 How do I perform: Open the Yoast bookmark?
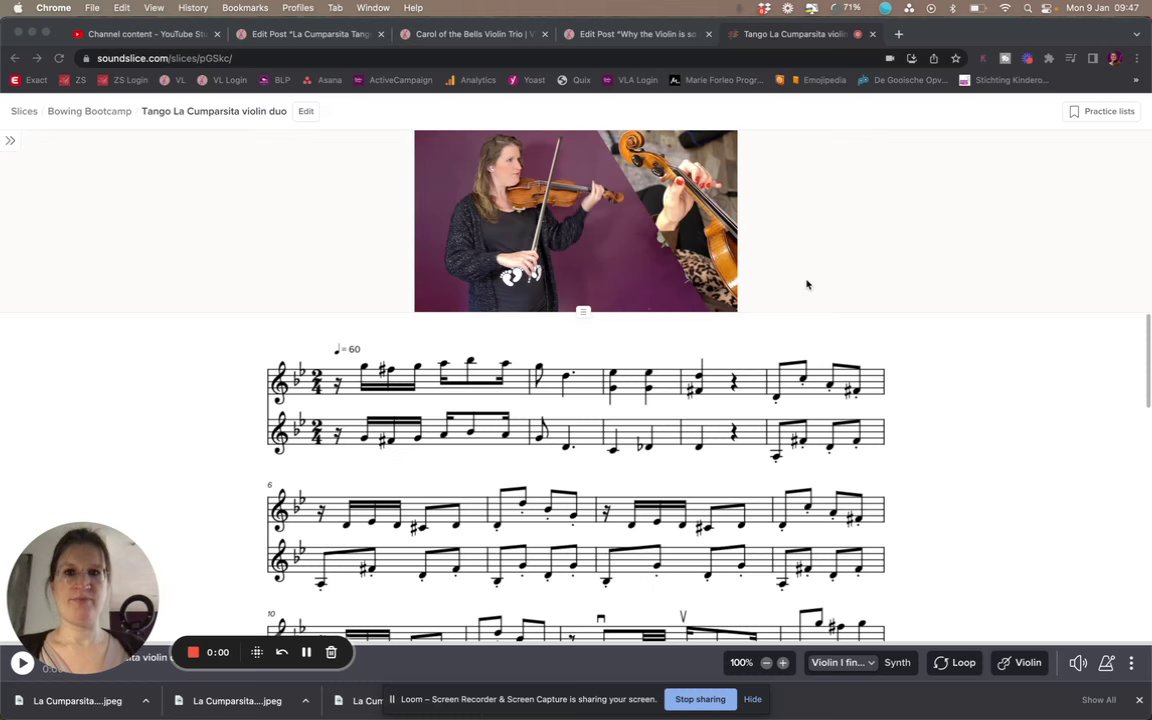point(526,80)
